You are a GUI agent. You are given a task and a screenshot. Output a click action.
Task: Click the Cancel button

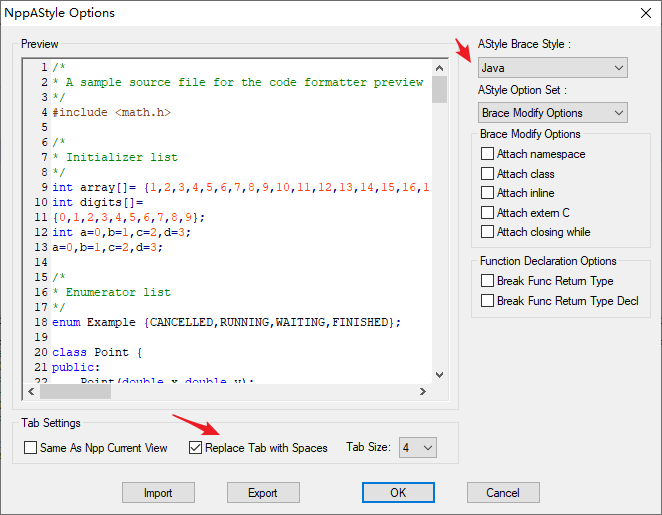[x=503, y=493]
